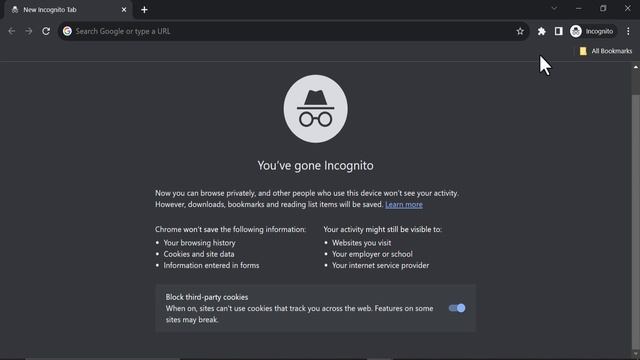The height and width of the screenshot is (360, 640).
Task: Click the back navigation arrow
Action: pos(11,31)
